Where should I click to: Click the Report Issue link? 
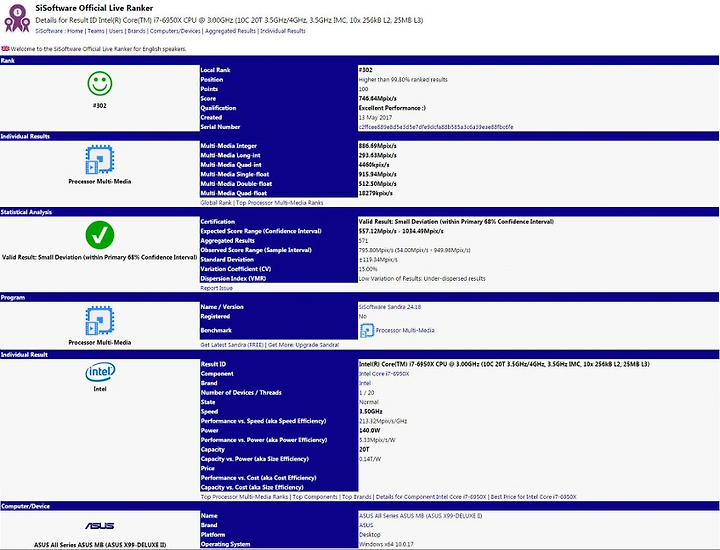(216, 288)
